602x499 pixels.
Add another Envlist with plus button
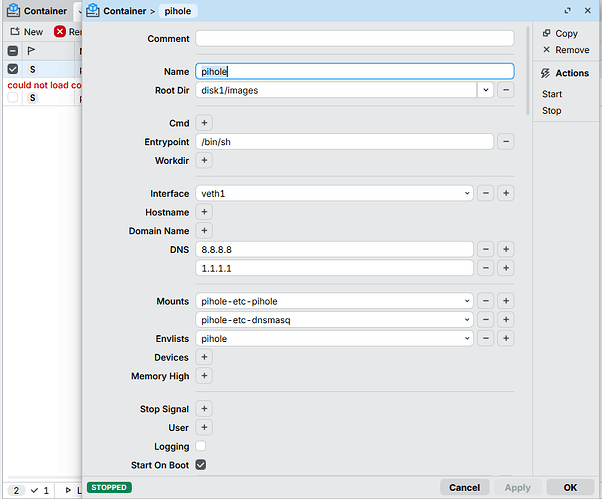506,339
